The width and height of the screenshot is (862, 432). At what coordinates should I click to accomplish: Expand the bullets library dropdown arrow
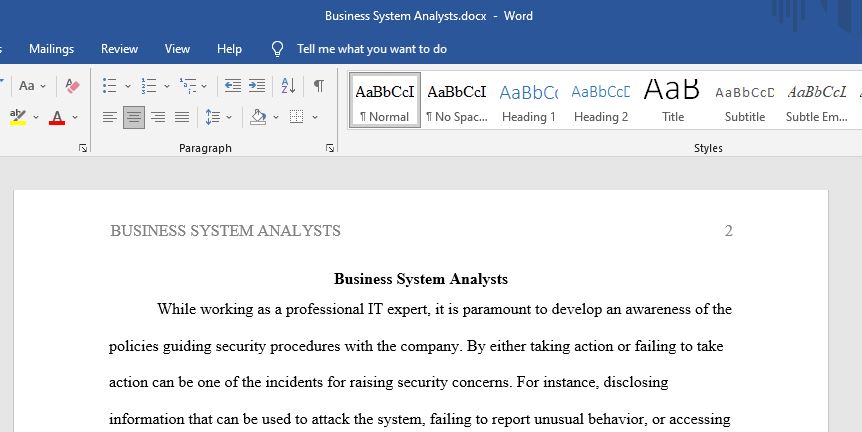point(128,86)
